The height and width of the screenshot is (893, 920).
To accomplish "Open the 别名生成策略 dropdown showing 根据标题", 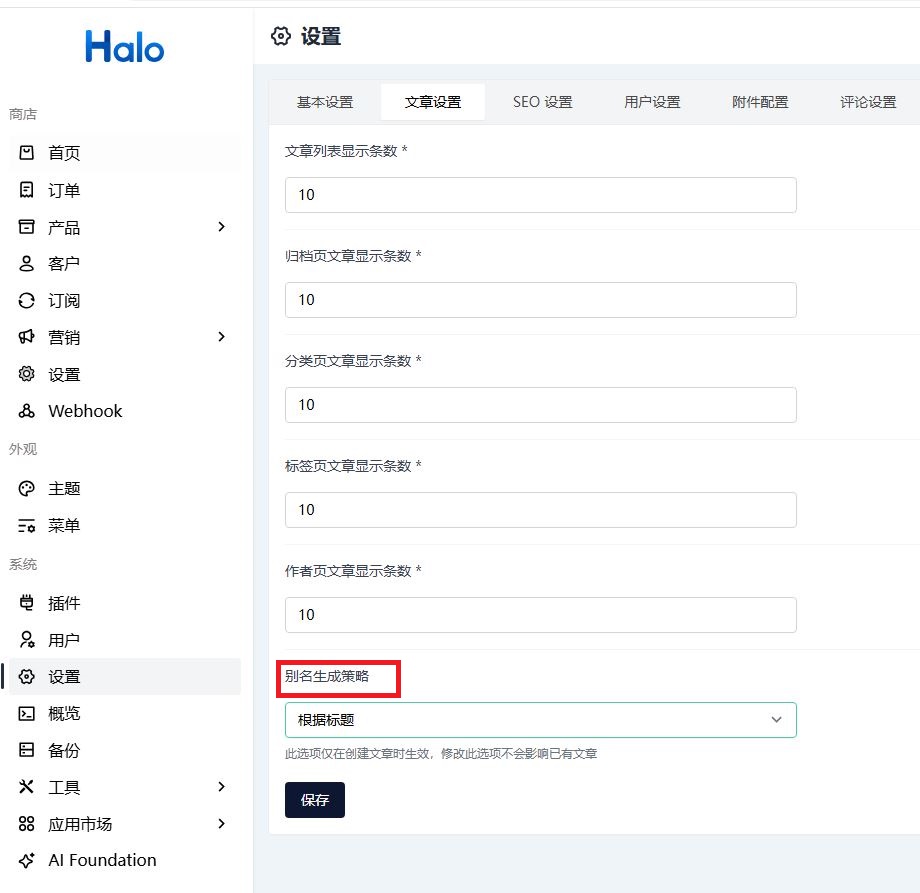I will [540, 720].
